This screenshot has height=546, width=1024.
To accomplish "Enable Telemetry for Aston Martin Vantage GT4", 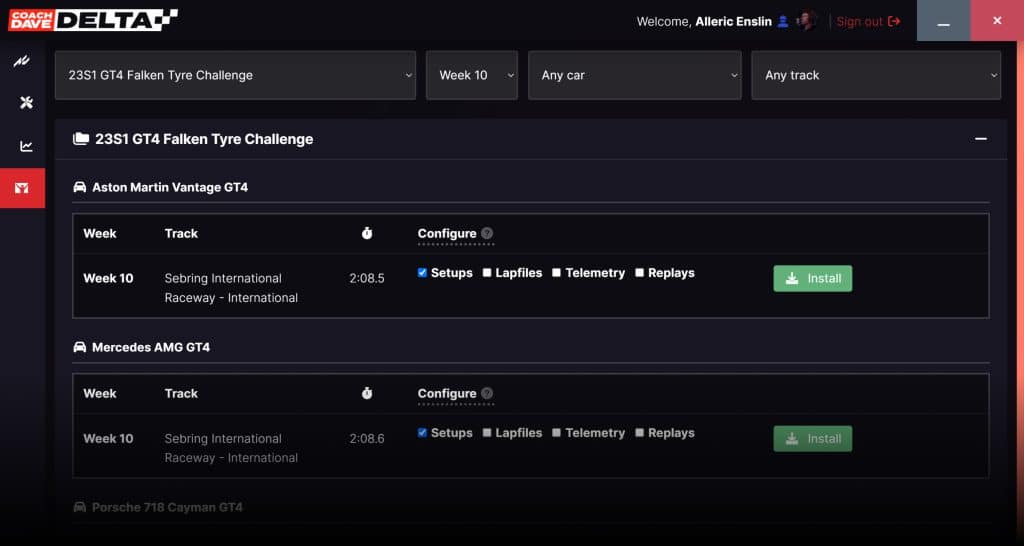I will click(x=556, y=273).
